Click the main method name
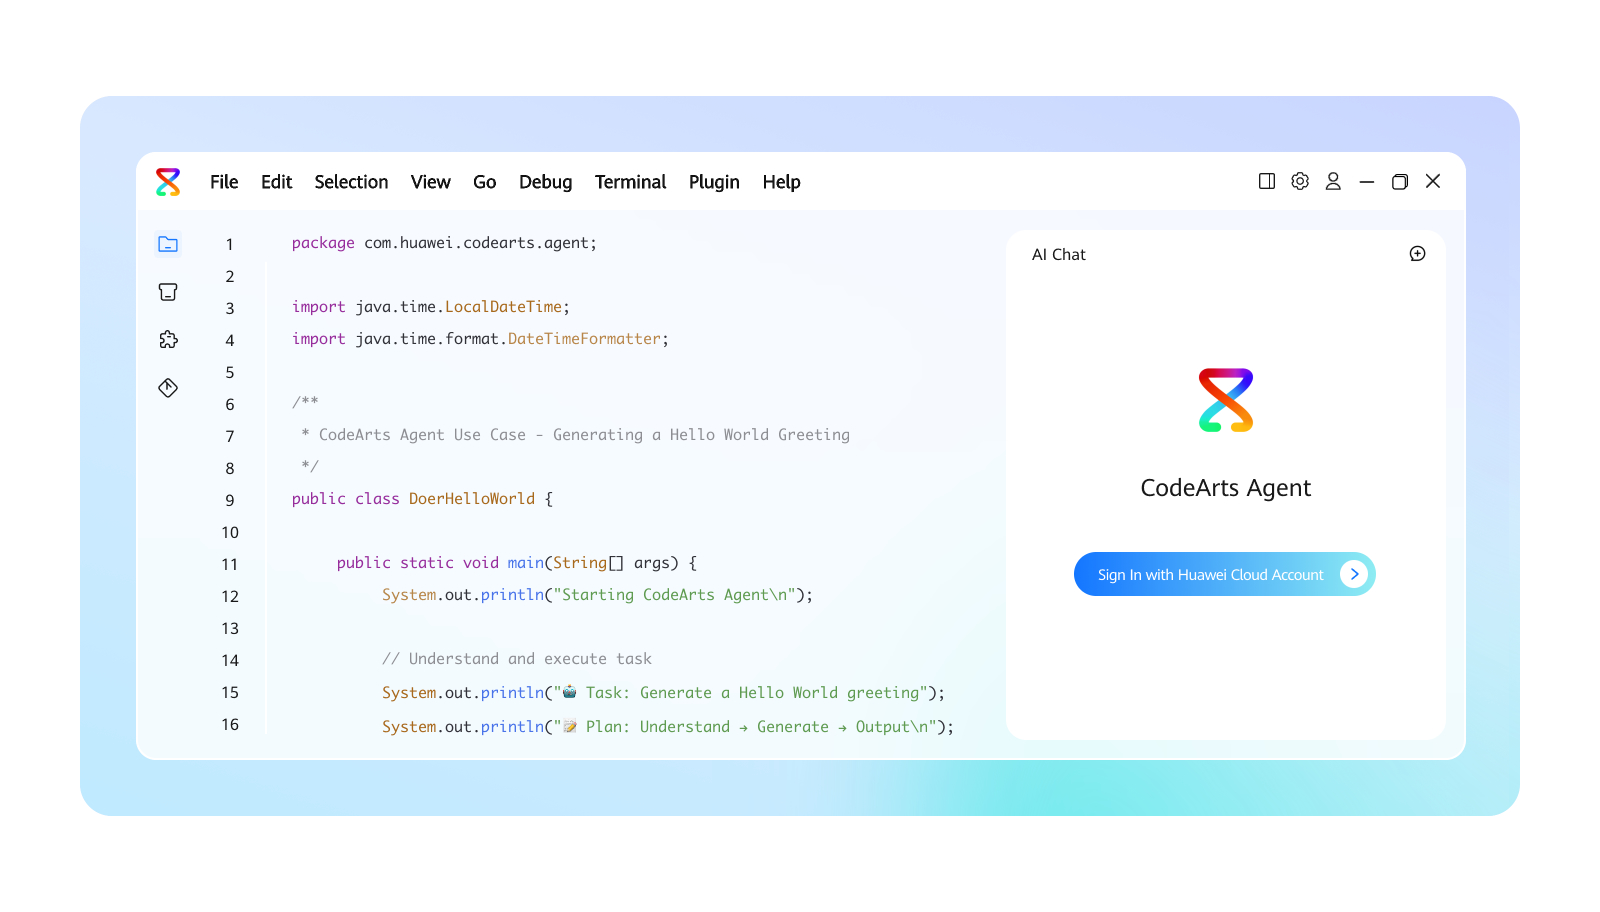Image resolution: width=1600 pixels, height=912 pixels. click(x=526, y=563)
